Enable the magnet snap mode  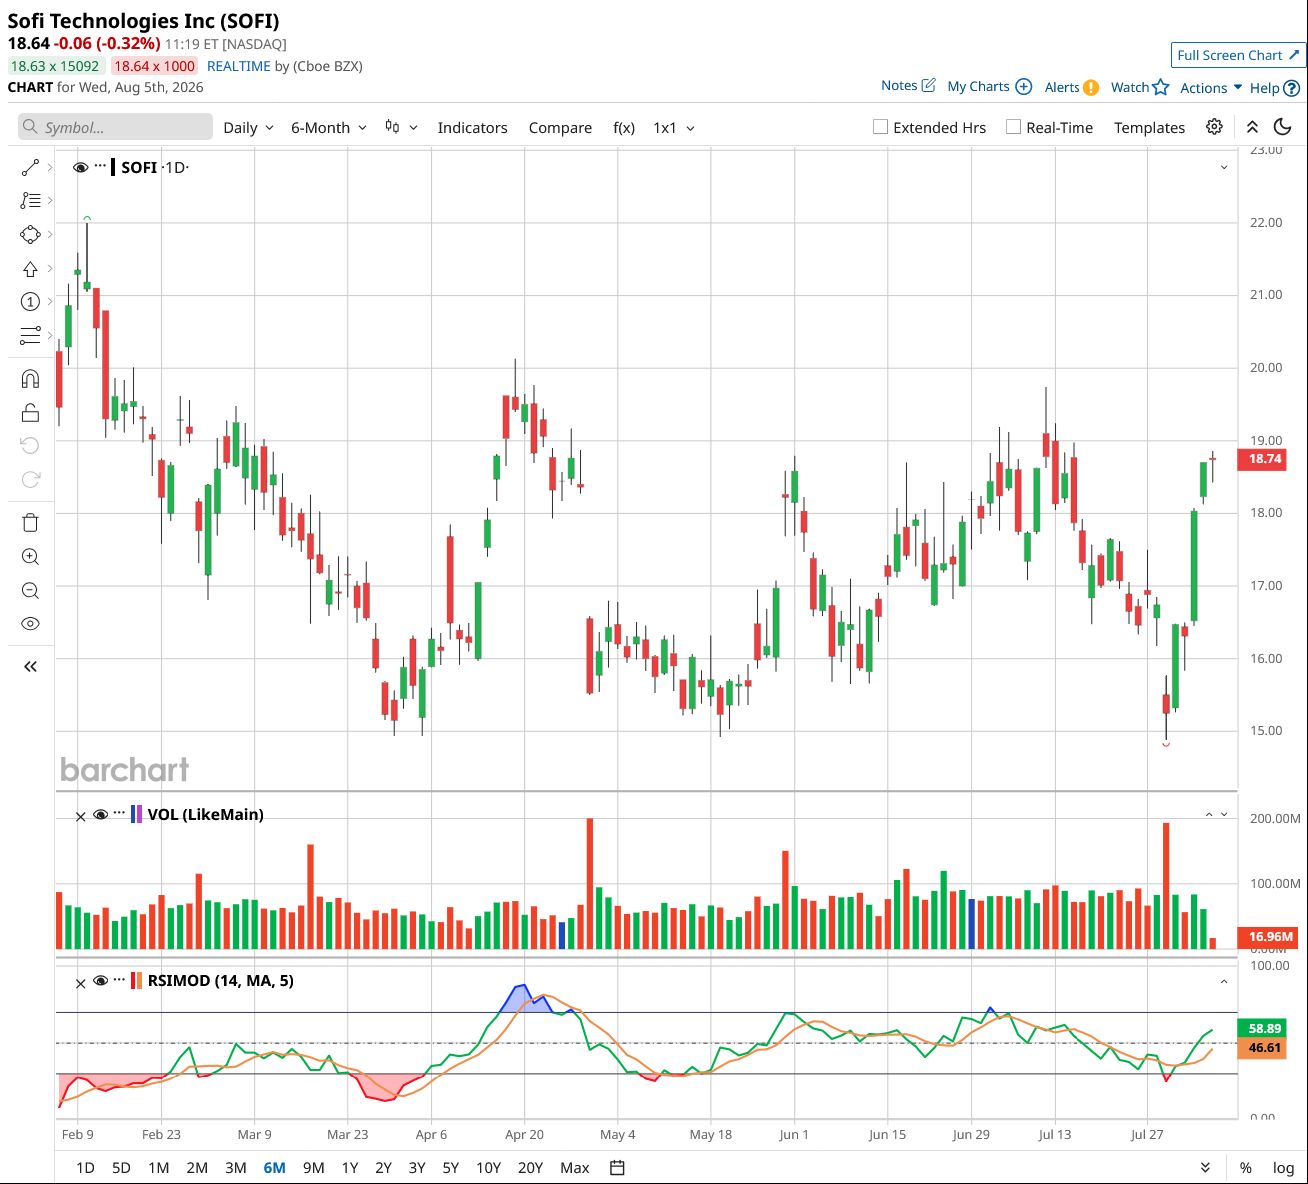(x=30, y=379)
